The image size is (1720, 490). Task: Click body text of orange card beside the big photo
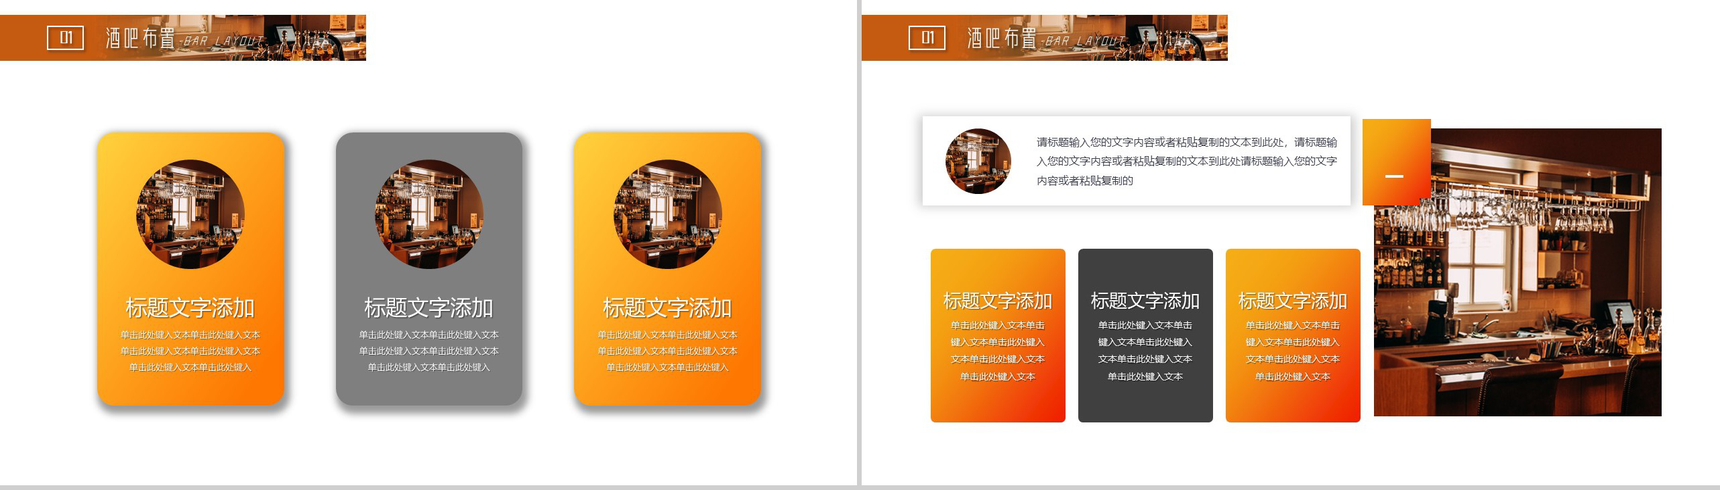(x=1293, y=351)
